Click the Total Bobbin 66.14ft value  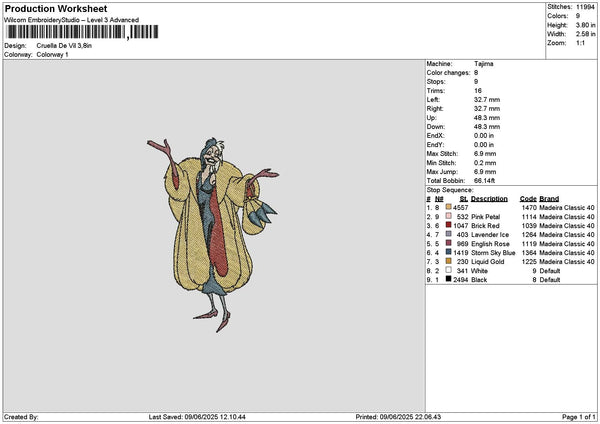487,180
